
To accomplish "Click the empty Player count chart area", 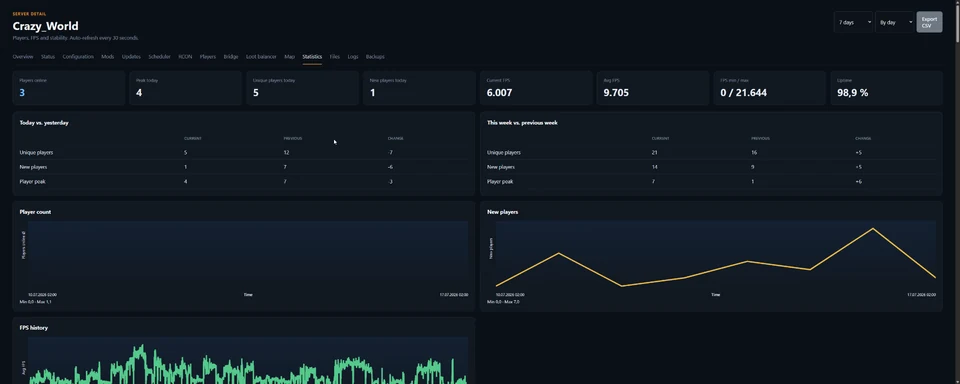I will (248, 255).
